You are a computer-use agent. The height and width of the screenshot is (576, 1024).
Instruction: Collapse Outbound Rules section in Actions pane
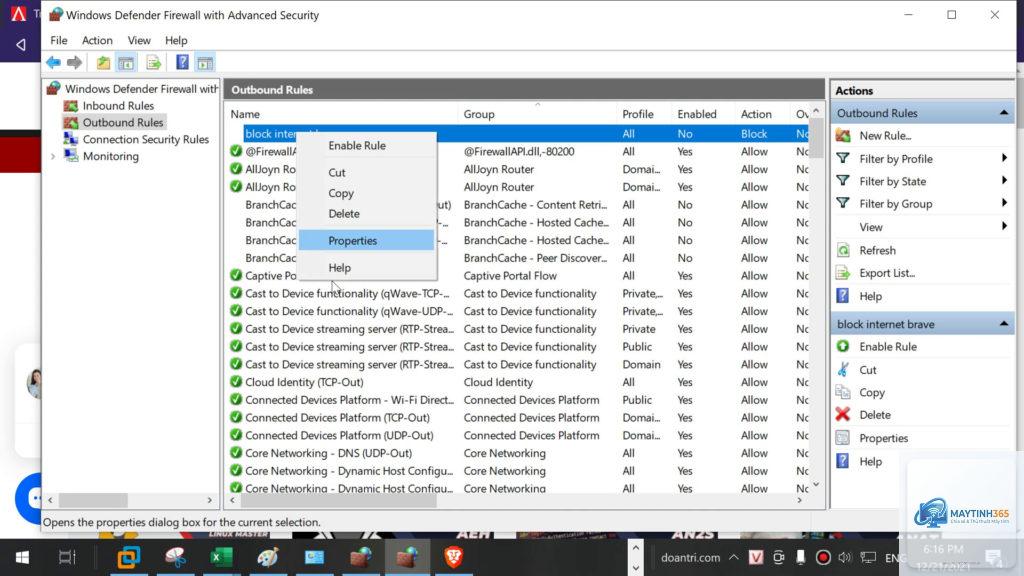1004,113
